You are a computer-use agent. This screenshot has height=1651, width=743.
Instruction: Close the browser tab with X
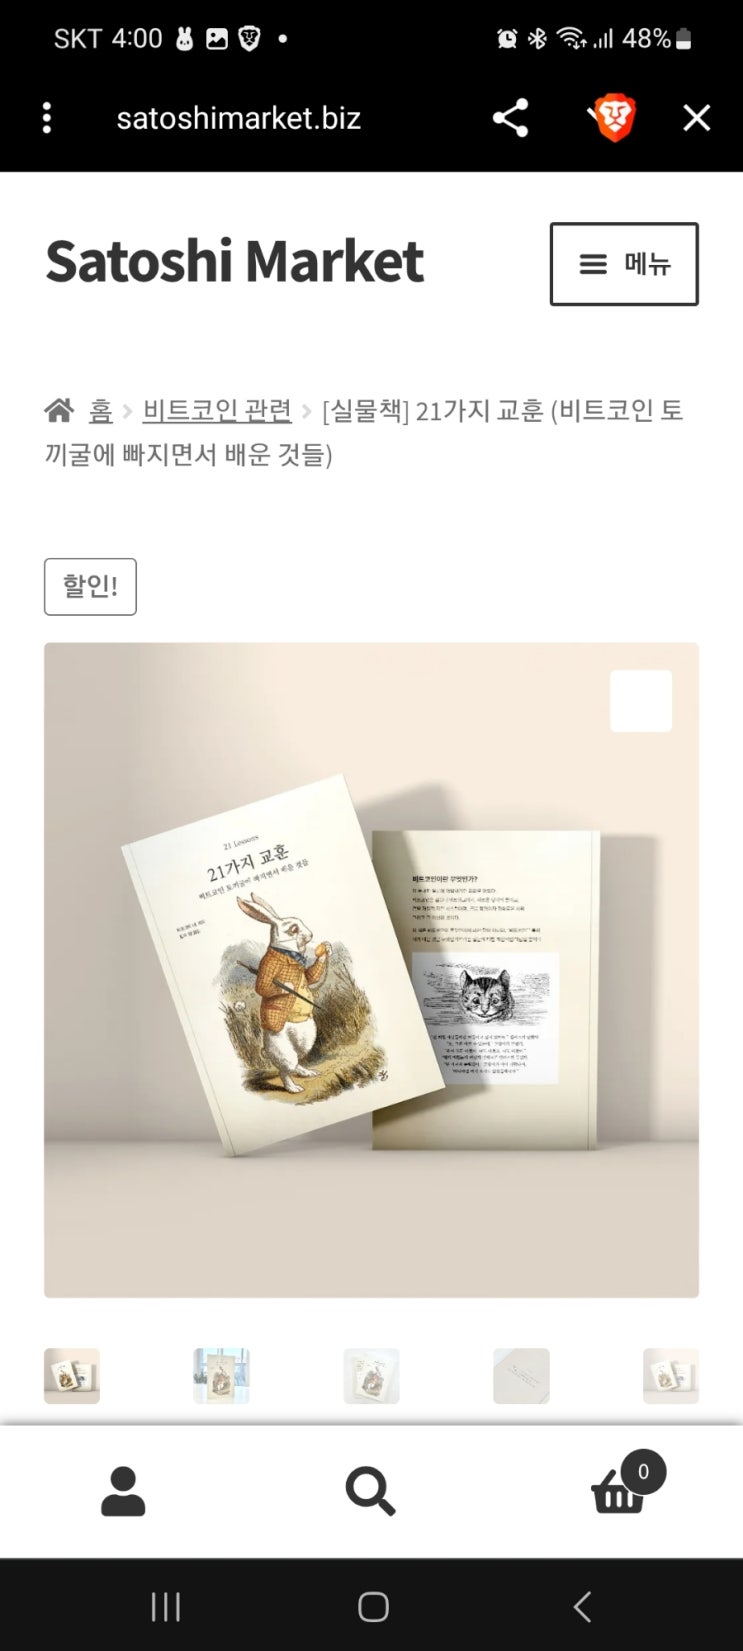pyautogui.click(x=697, y=118)
